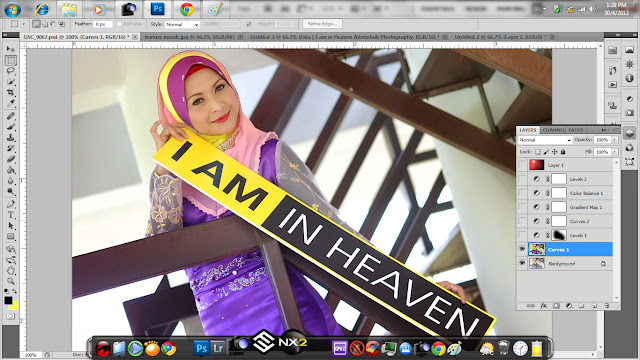
Task: Select the Layer 1 red thumbnail
Action: (537, 165)
